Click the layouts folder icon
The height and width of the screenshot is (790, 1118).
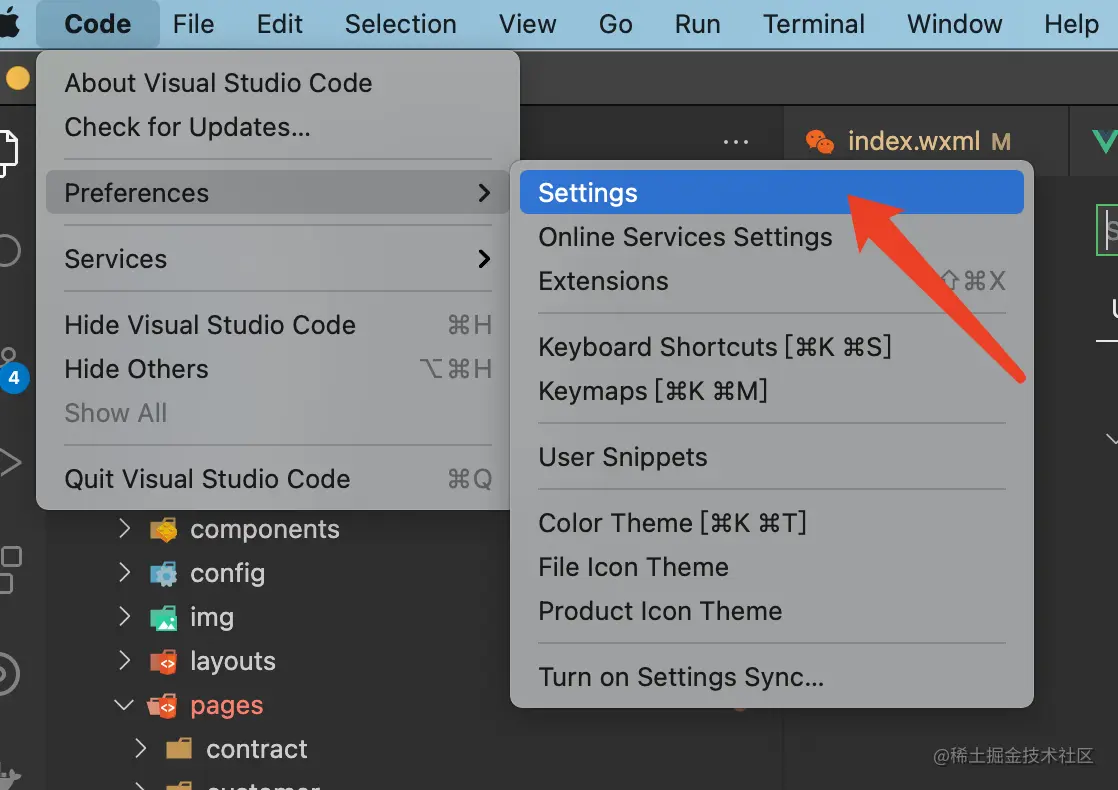coord(163,662)
